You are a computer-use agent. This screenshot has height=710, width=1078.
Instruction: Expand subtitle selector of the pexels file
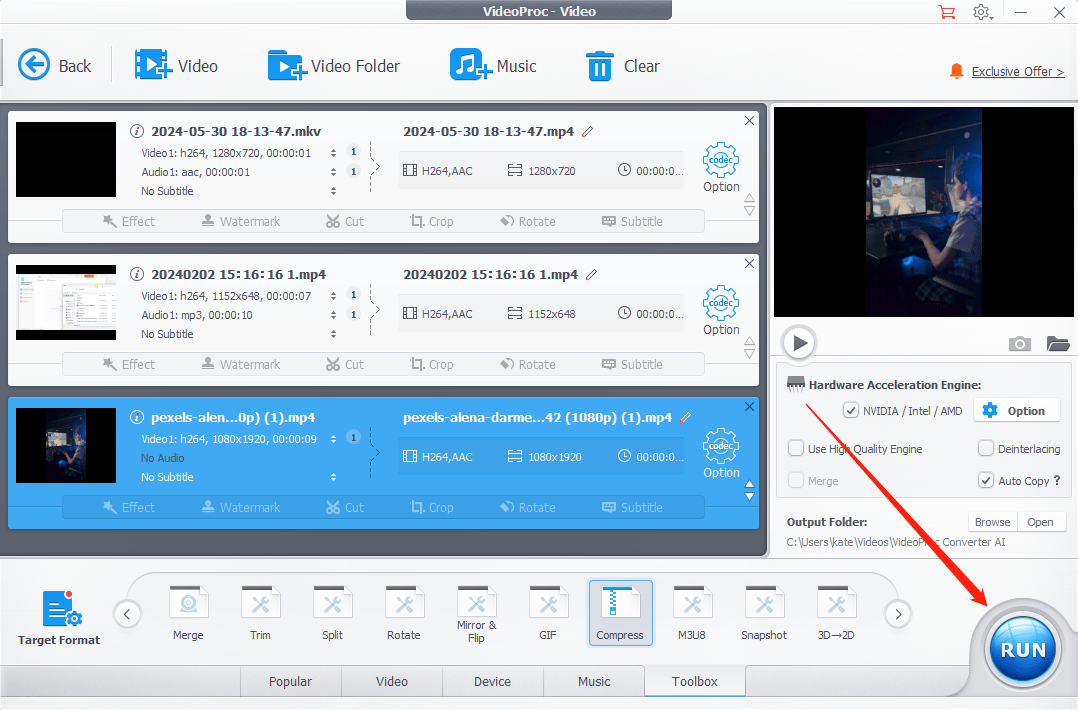coord(333,477)
